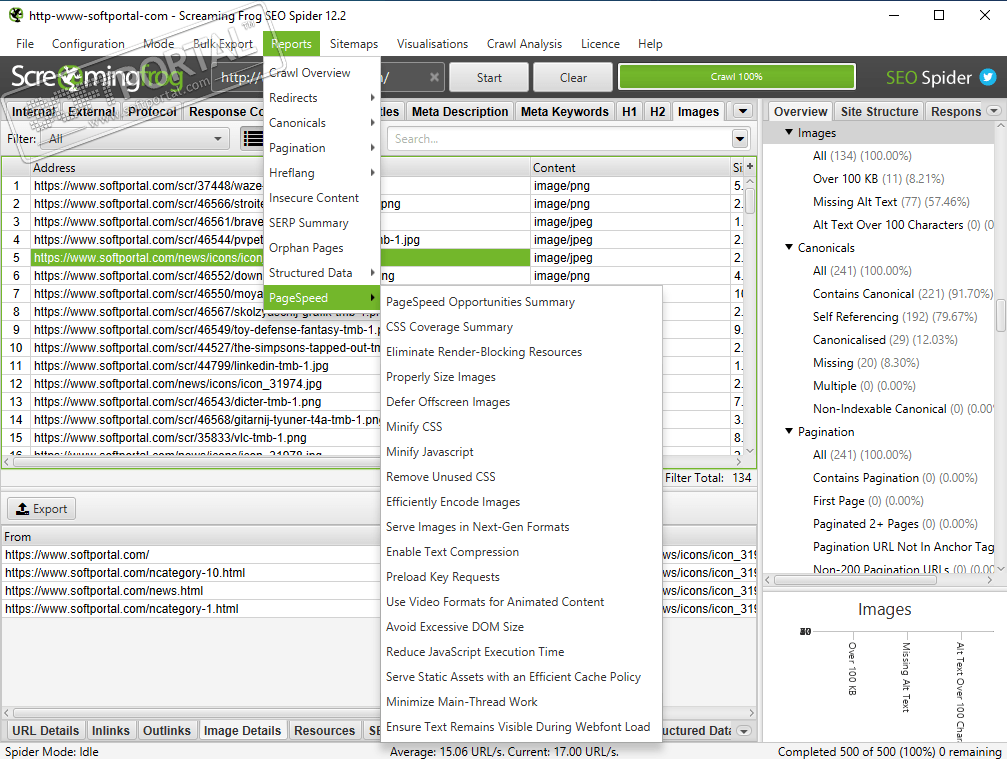Click the Export button

click(41, 509)
